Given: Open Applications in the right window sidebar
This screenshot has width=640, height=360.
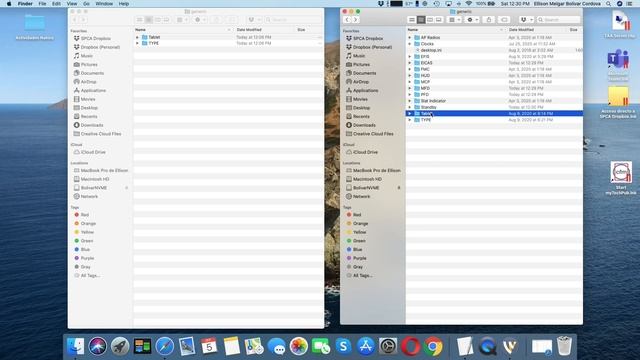Looking at the screenshot, I should pyautogui.click(x=365, y=90).
